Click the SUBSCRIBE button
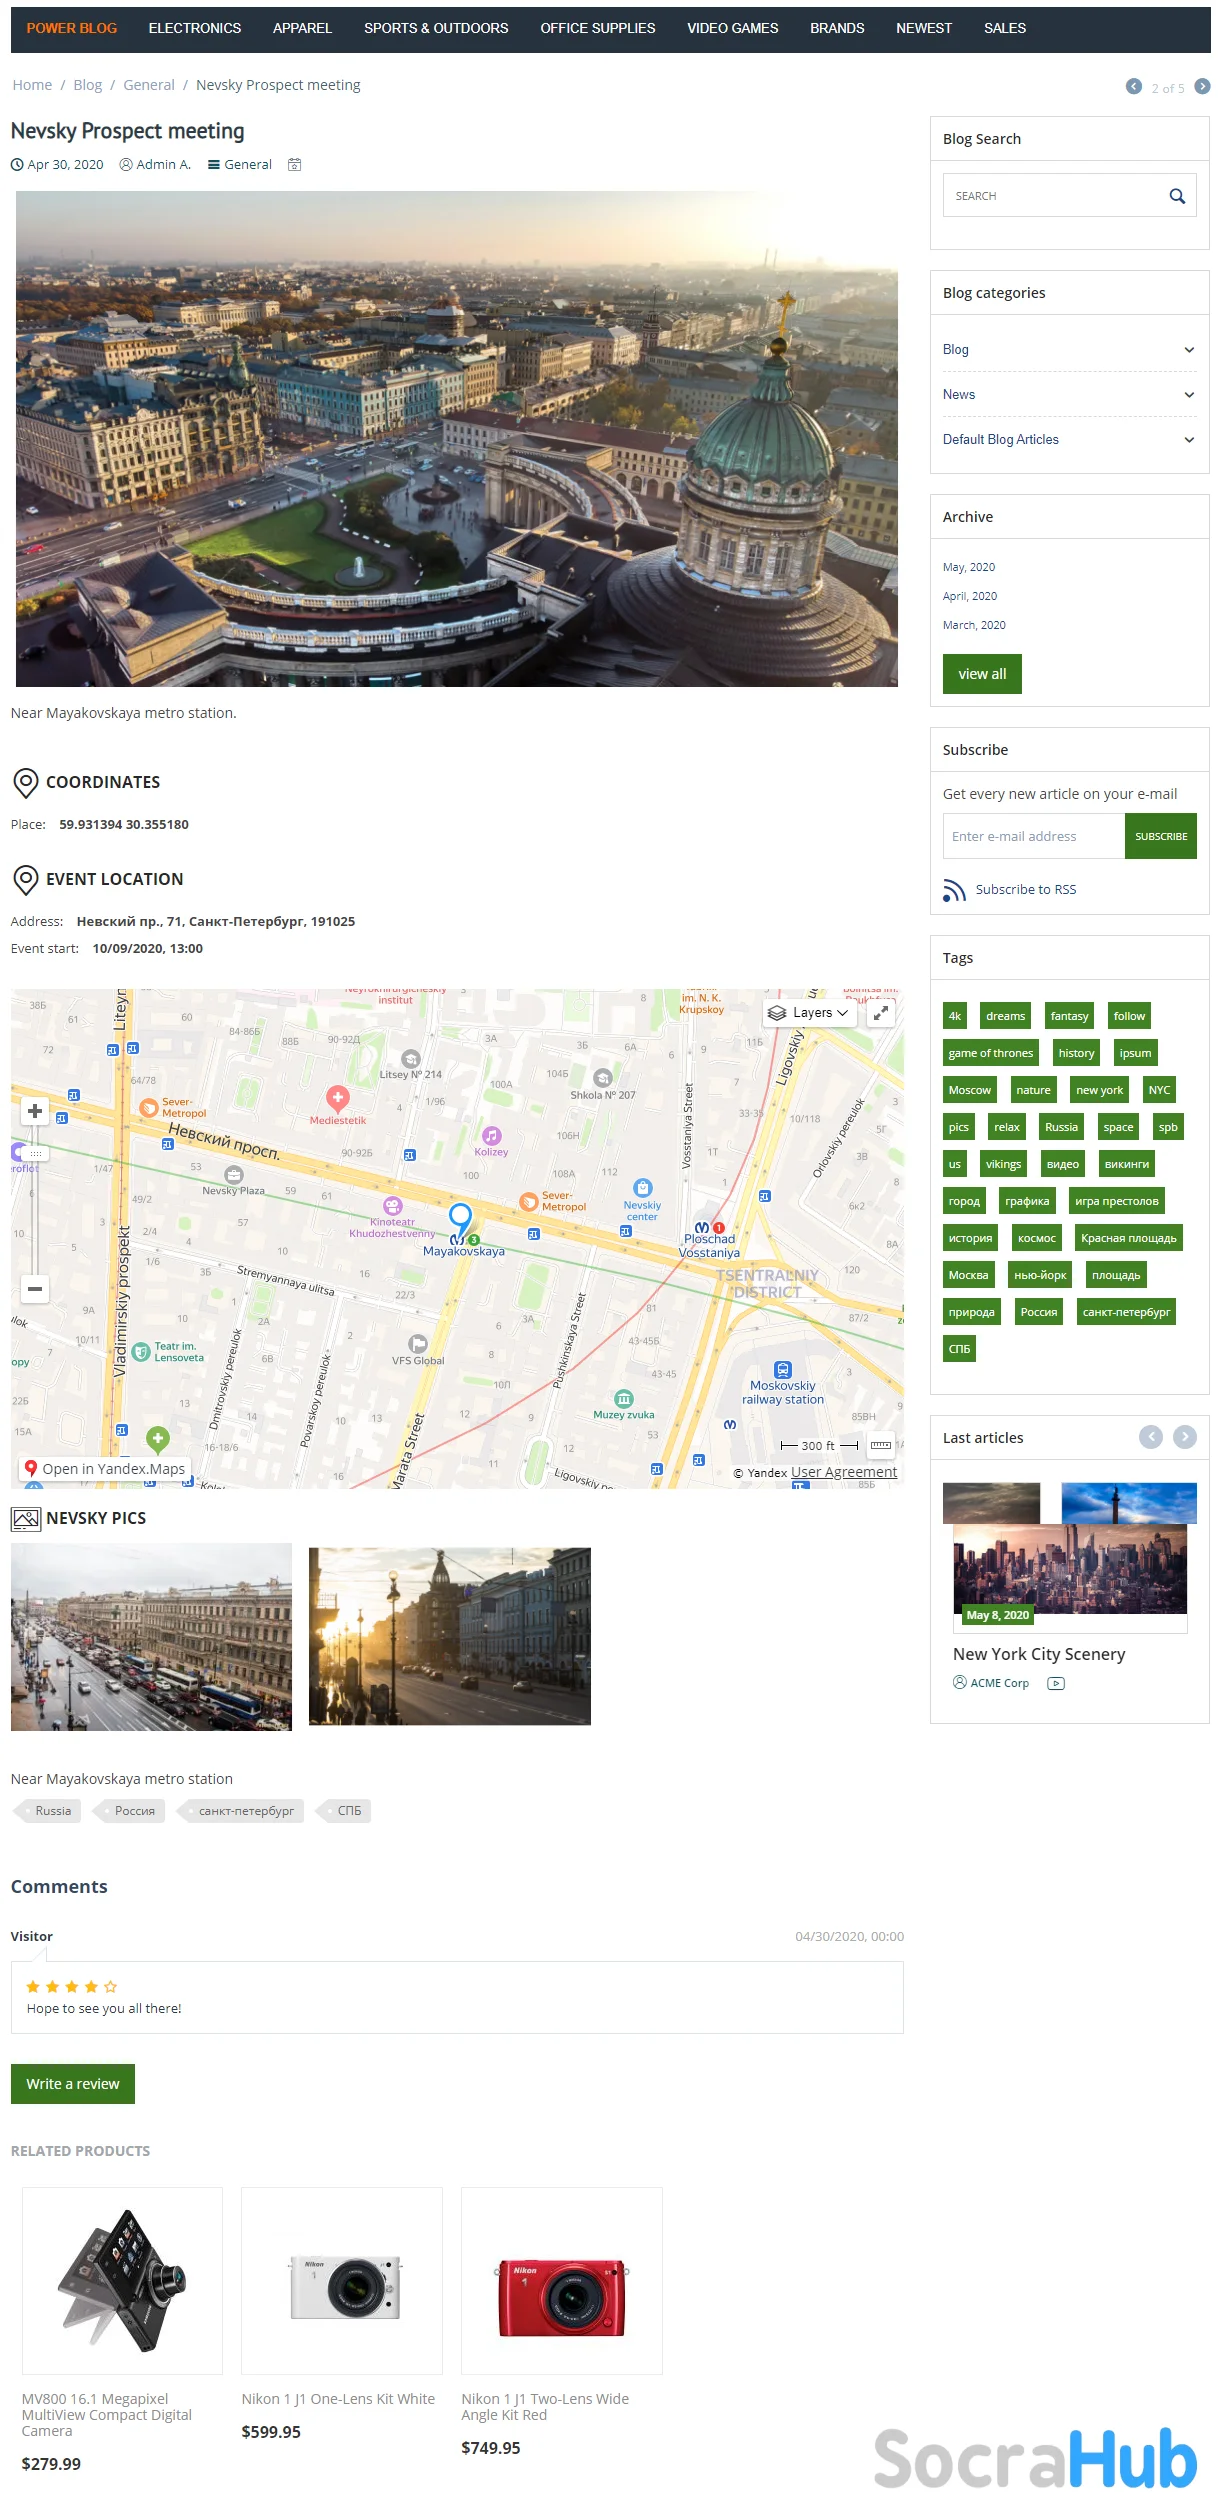The height and width of the screenshot is (2493, 1220). coord(1161,836)
